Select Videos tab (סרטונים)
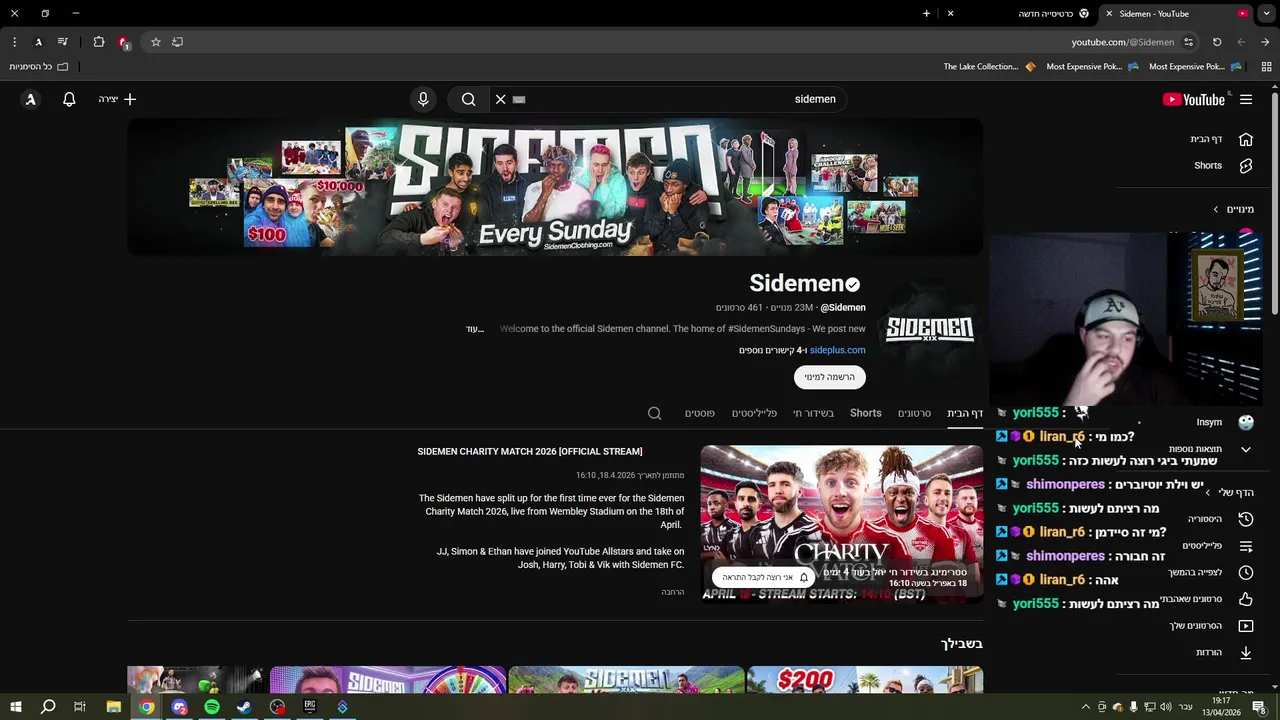This screenshot has width=1280, height=720. pos(914,413)
